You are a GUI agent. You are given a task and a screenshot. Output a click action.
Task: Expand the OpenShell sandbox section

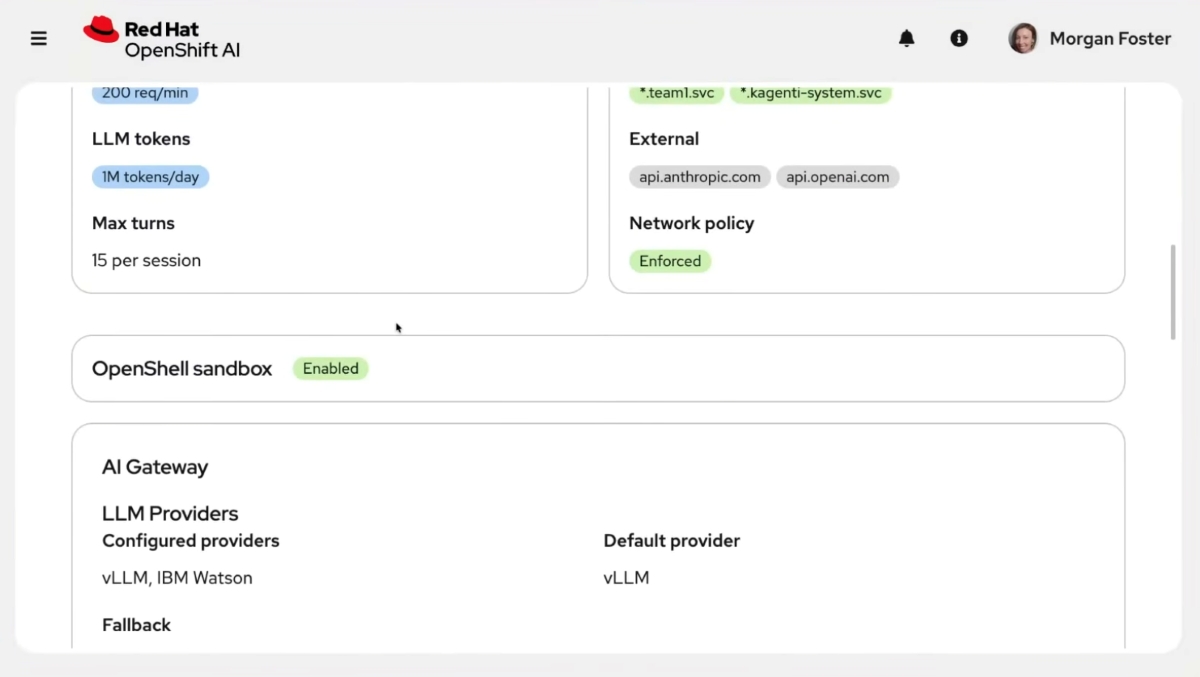(598, 368)
